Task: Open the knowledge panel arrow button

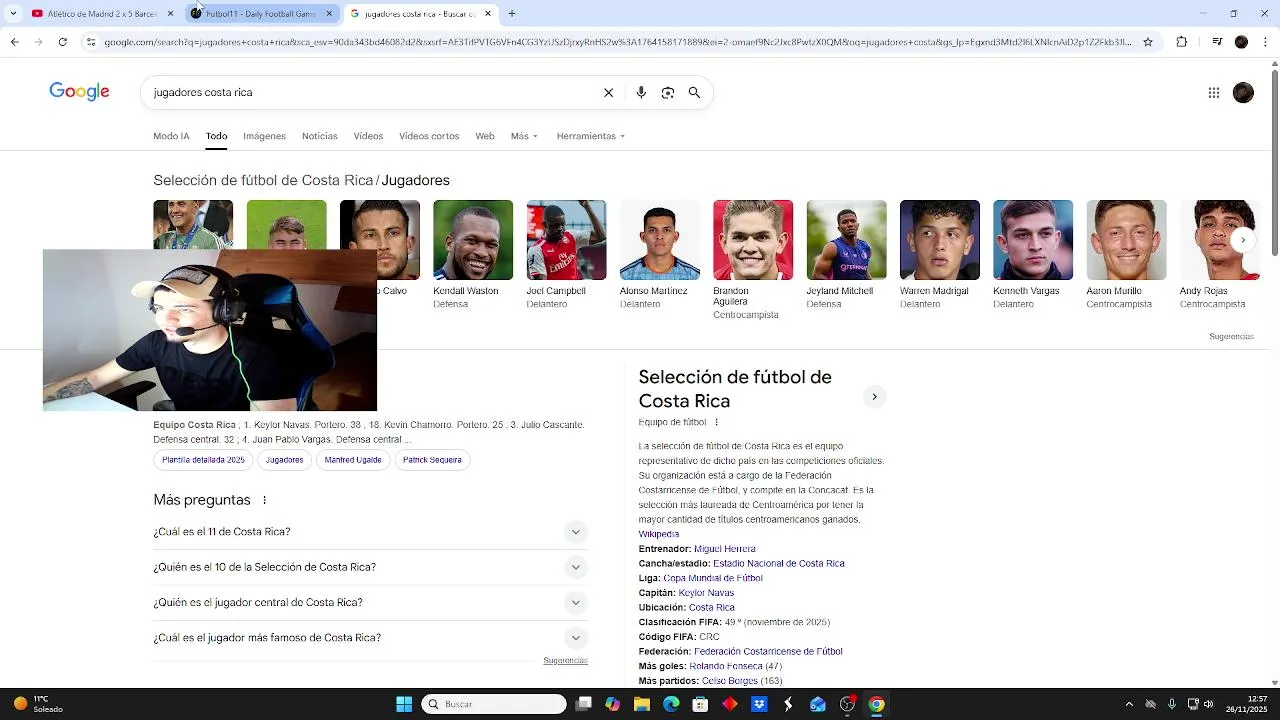Action: click(x=874, y=397)
